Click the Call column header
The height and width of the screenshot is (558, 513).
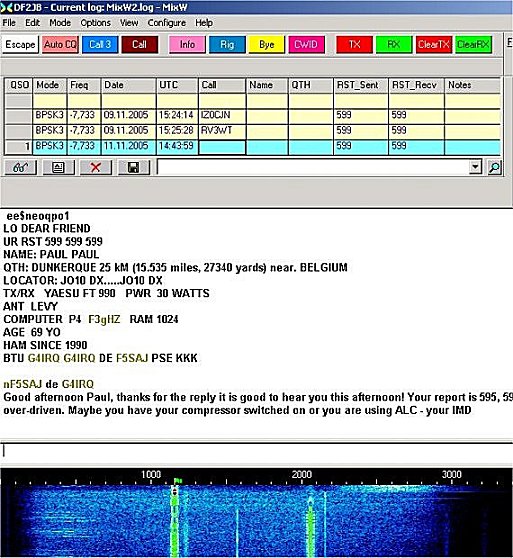coord(222,85)
